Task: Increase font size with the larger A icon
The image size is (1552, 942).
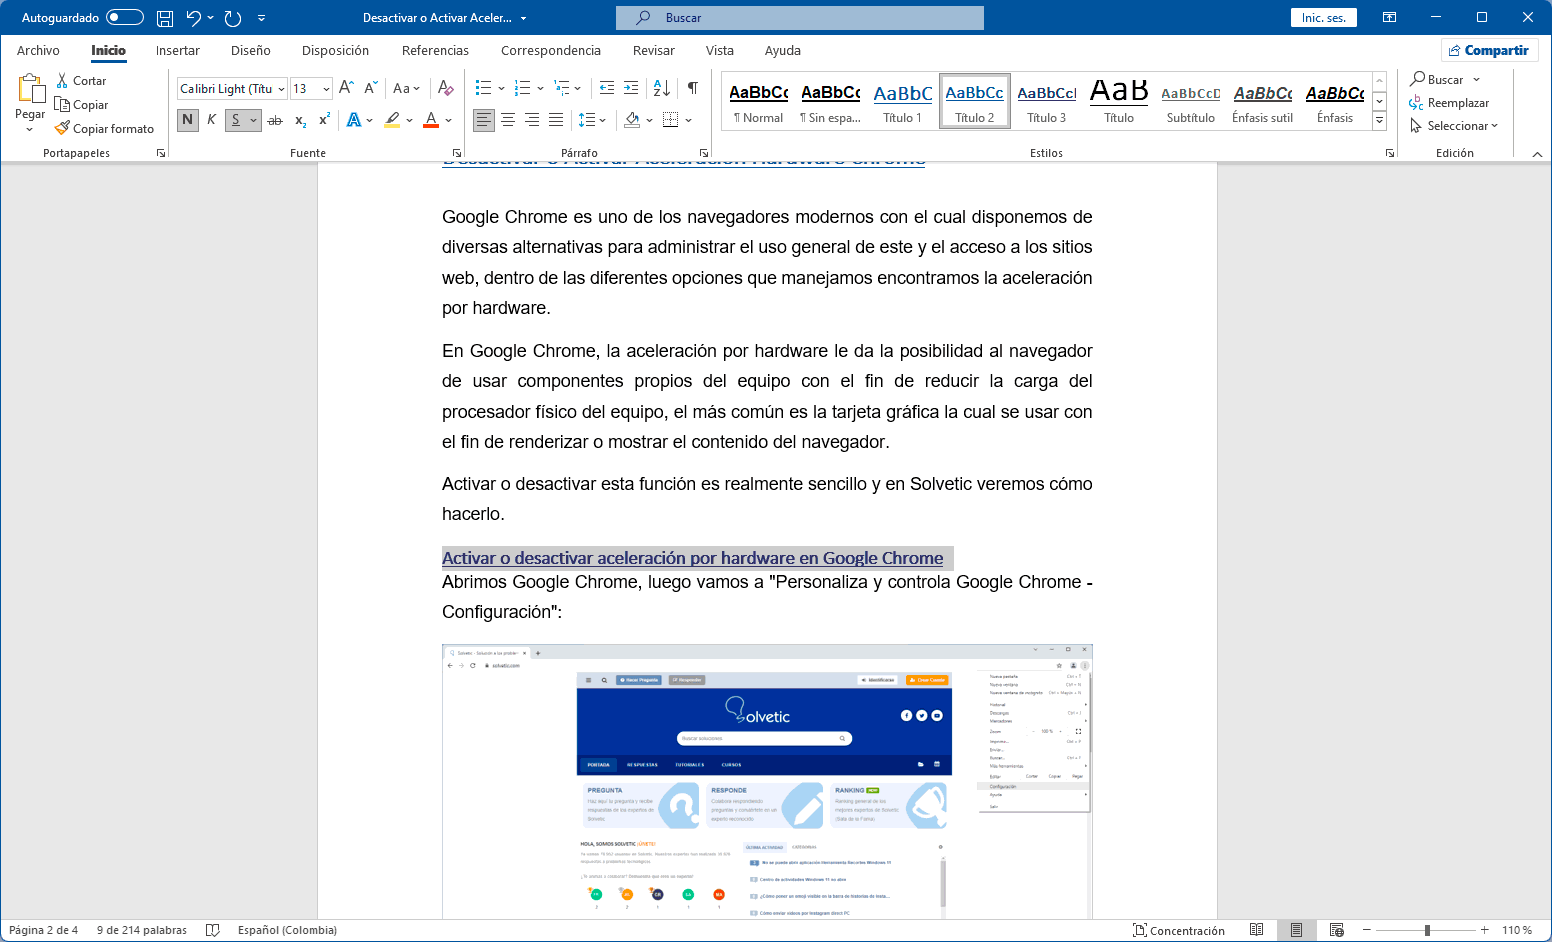Action: [x=346, y=88]
